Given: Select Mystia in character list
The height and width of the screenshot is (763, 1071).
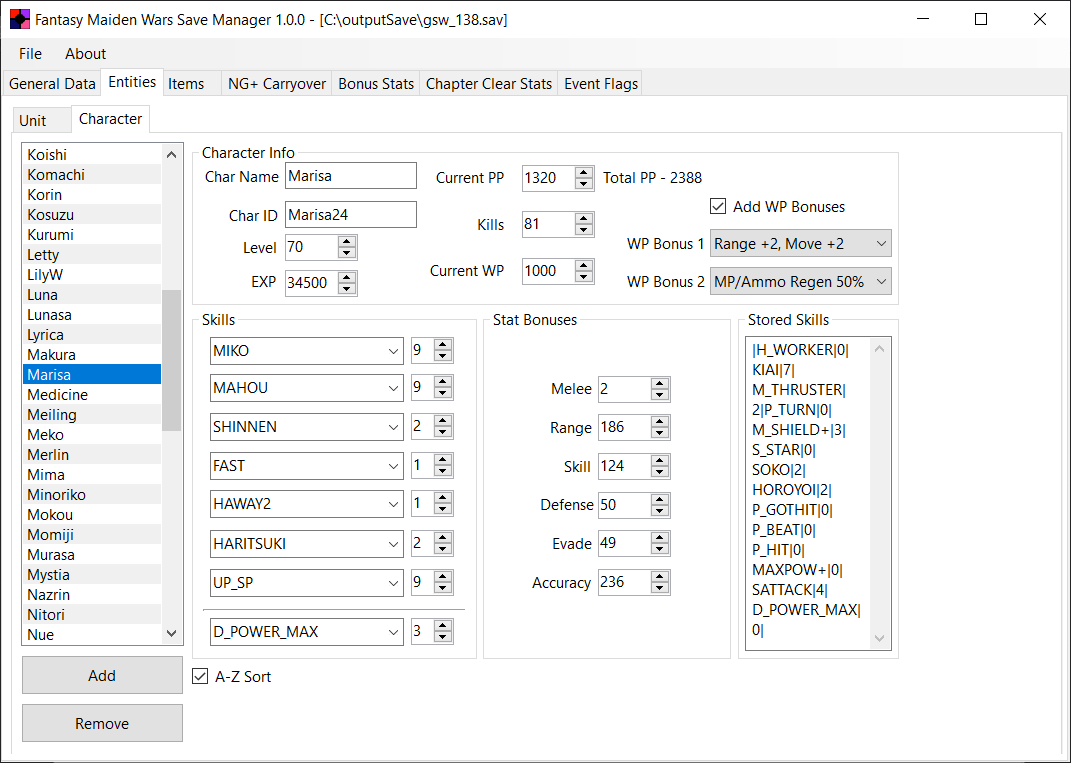Looking at the screenshot, I should 92,574.
